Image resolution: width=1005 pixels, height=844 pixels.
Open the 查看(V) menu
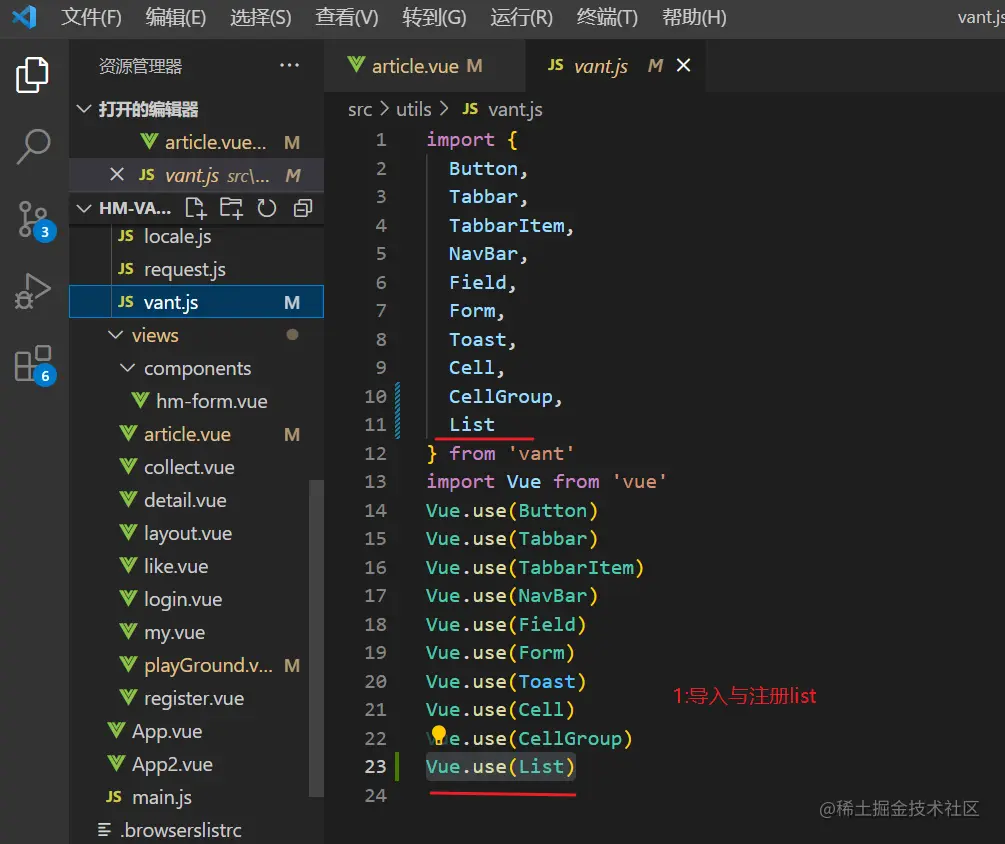347,17
